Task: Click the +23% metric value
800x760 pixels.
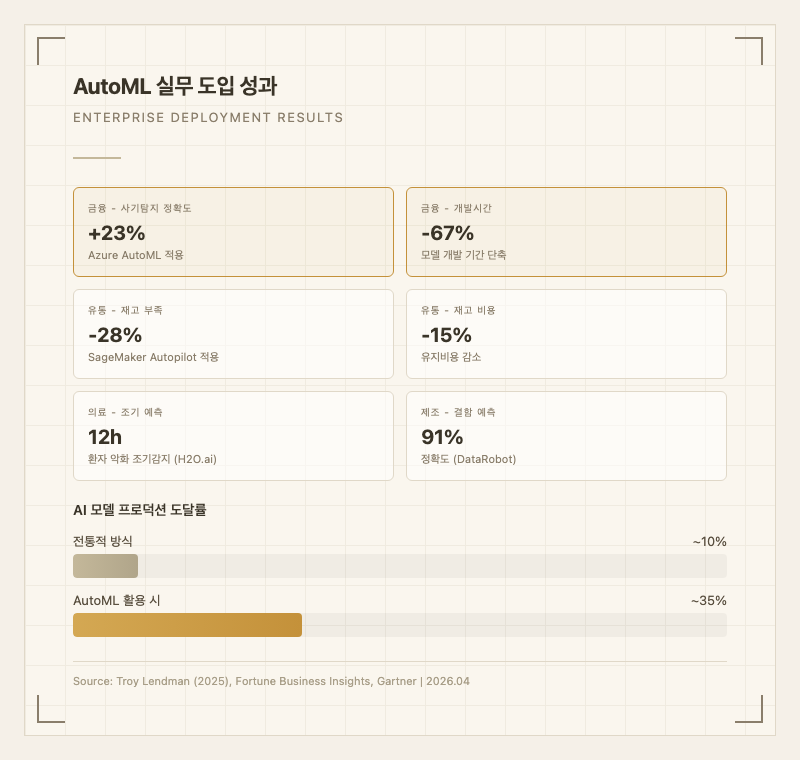Action: click(117, 233)
